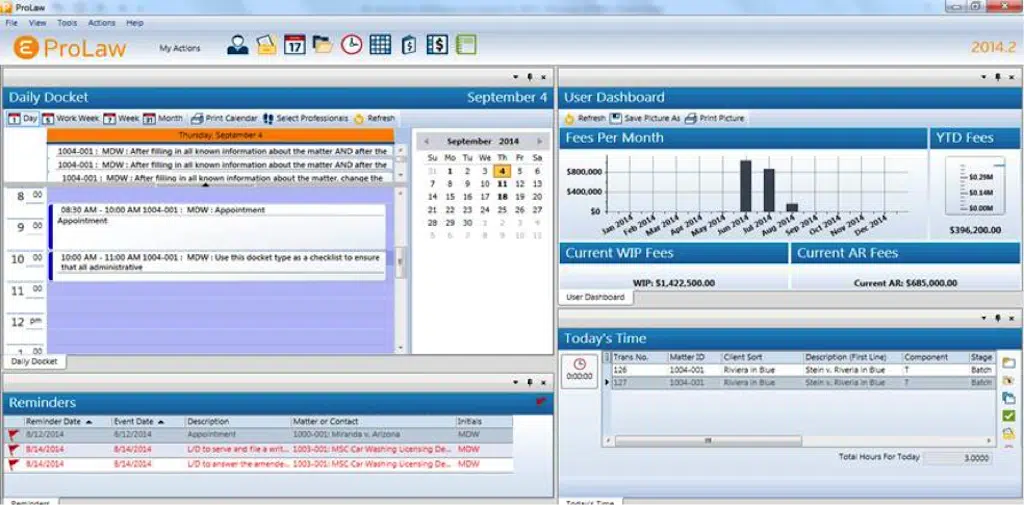
Task: Click the envelope Messages toolbar icon
Action: click(266, 45)
